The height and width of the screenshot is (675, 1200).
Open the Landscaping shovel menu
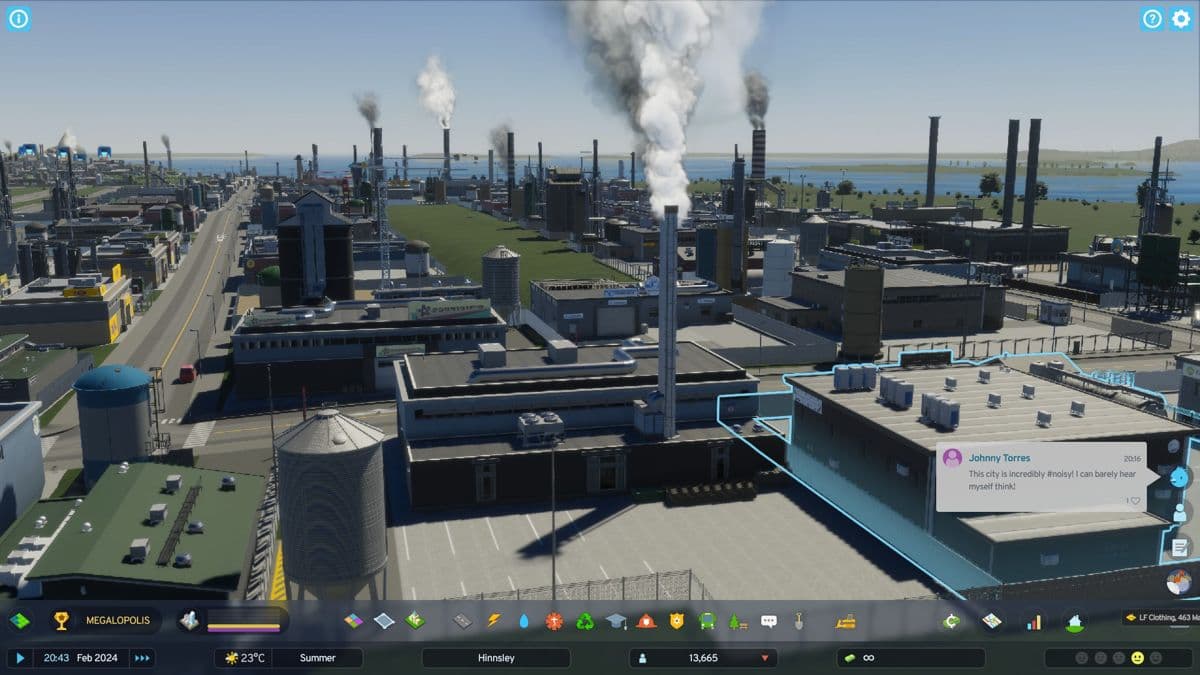799,621
